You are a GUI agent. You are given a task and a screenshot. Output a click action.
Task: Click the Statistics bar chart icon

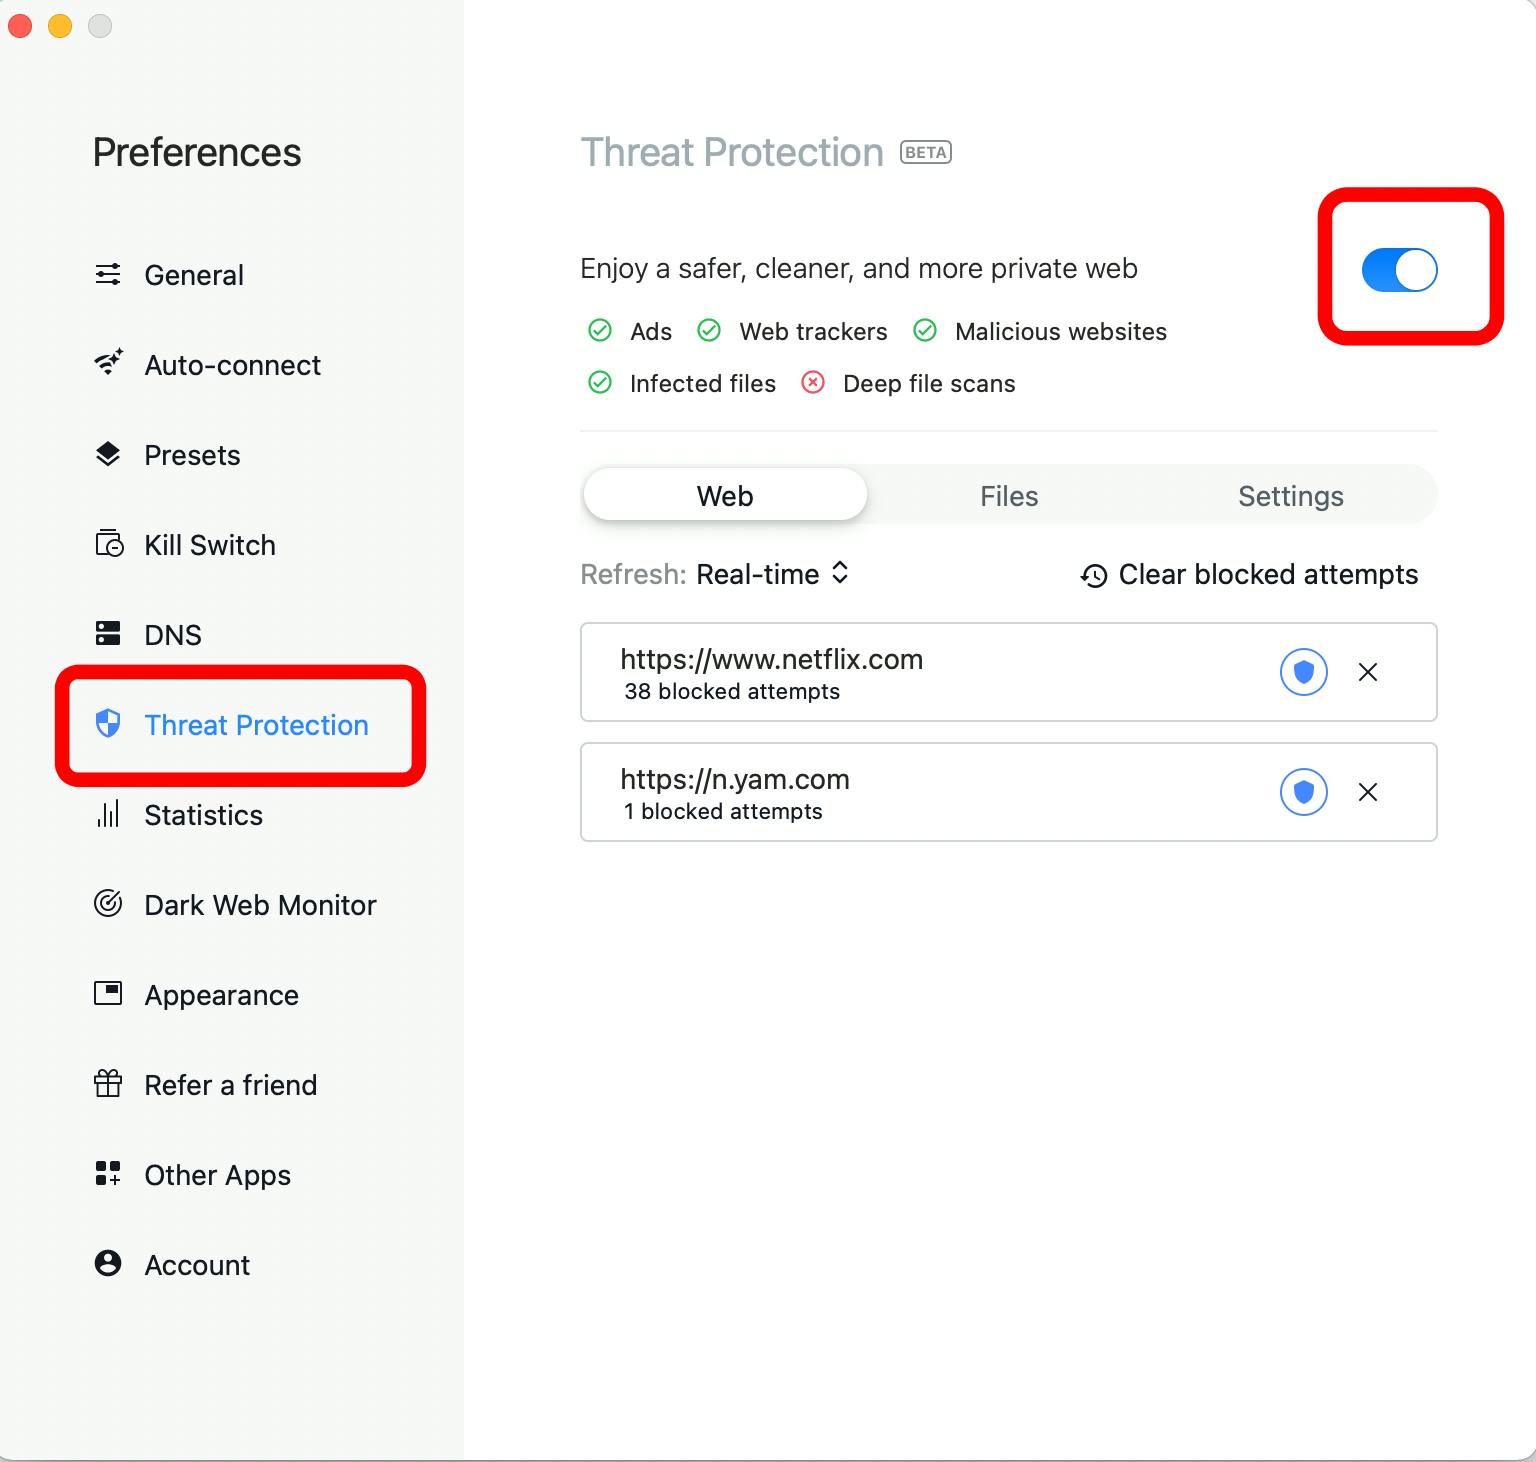(108, 814)
